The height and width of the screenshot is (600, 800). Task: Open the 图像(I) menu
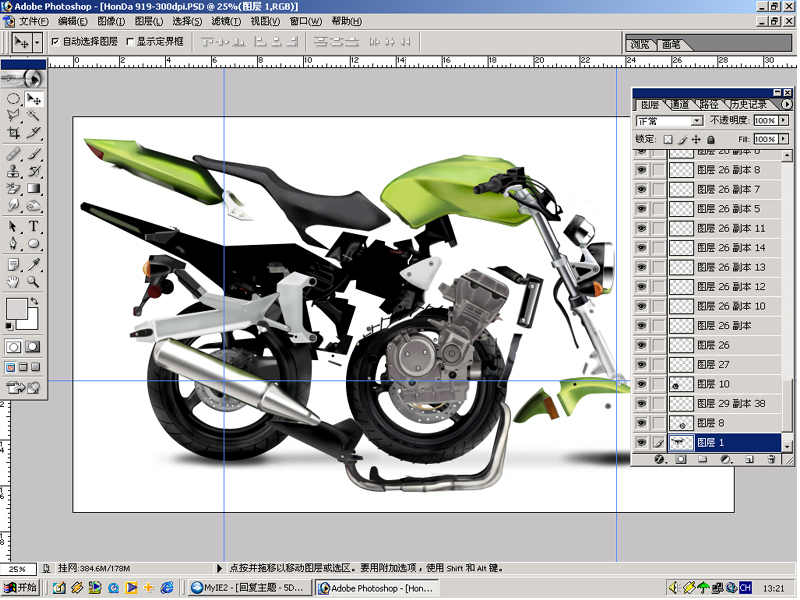coord(111,21)
